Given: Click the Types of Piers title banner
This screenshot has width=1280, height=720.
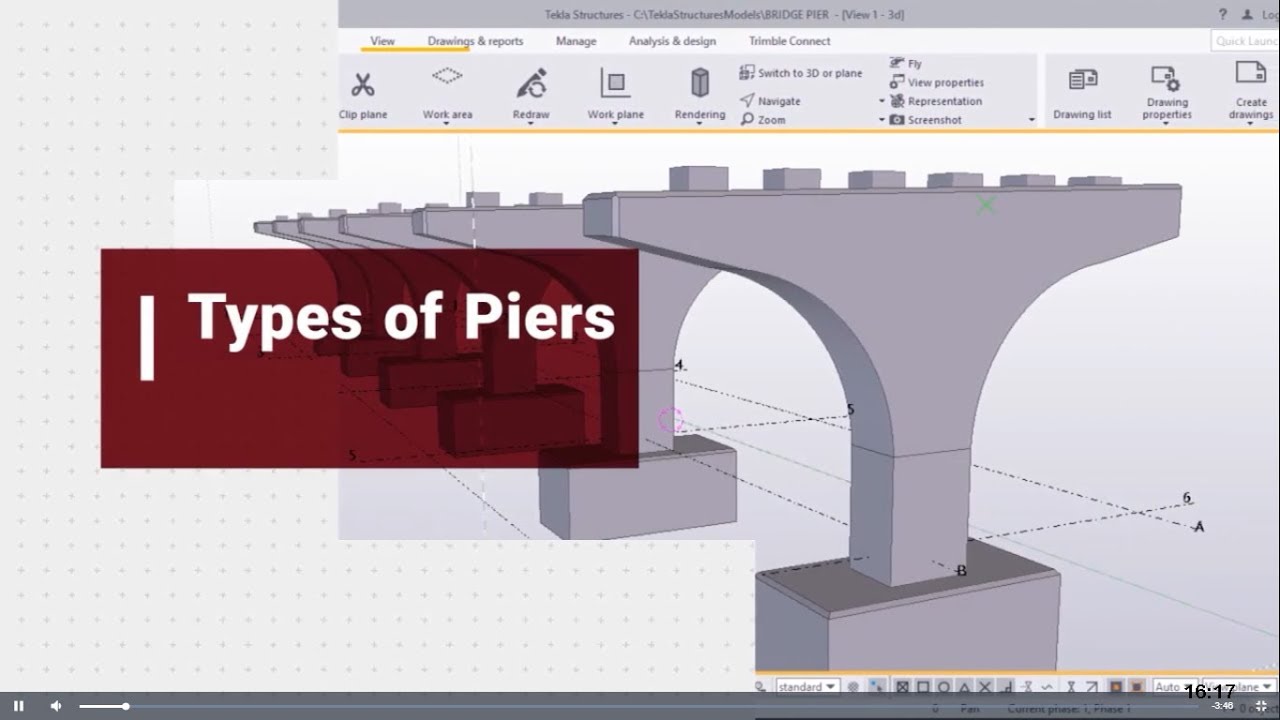Looking at the screenshot, I should tap(369, 358).
